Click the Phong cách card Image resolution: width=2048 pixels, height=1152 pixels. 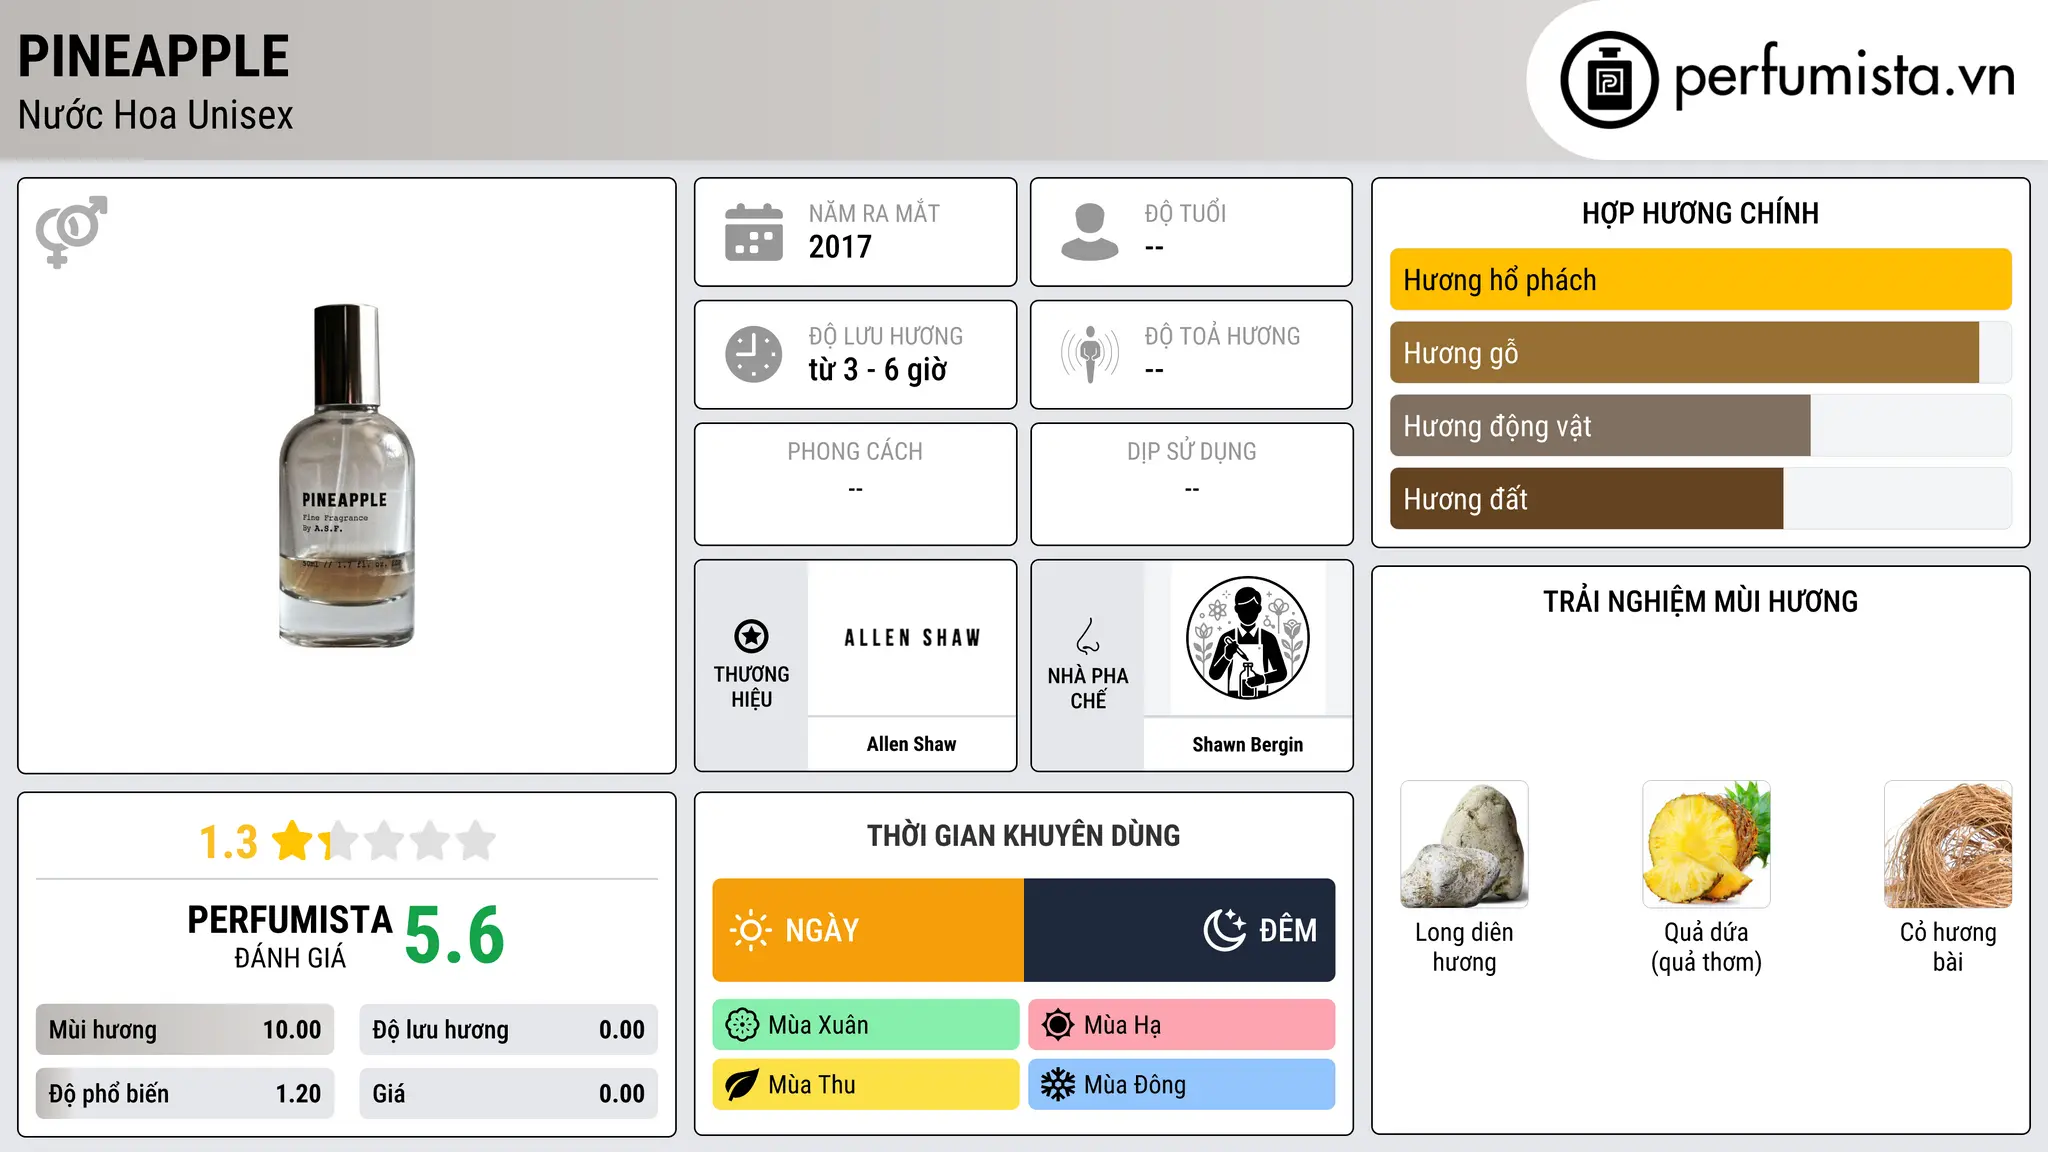click(x=856, y=484)
